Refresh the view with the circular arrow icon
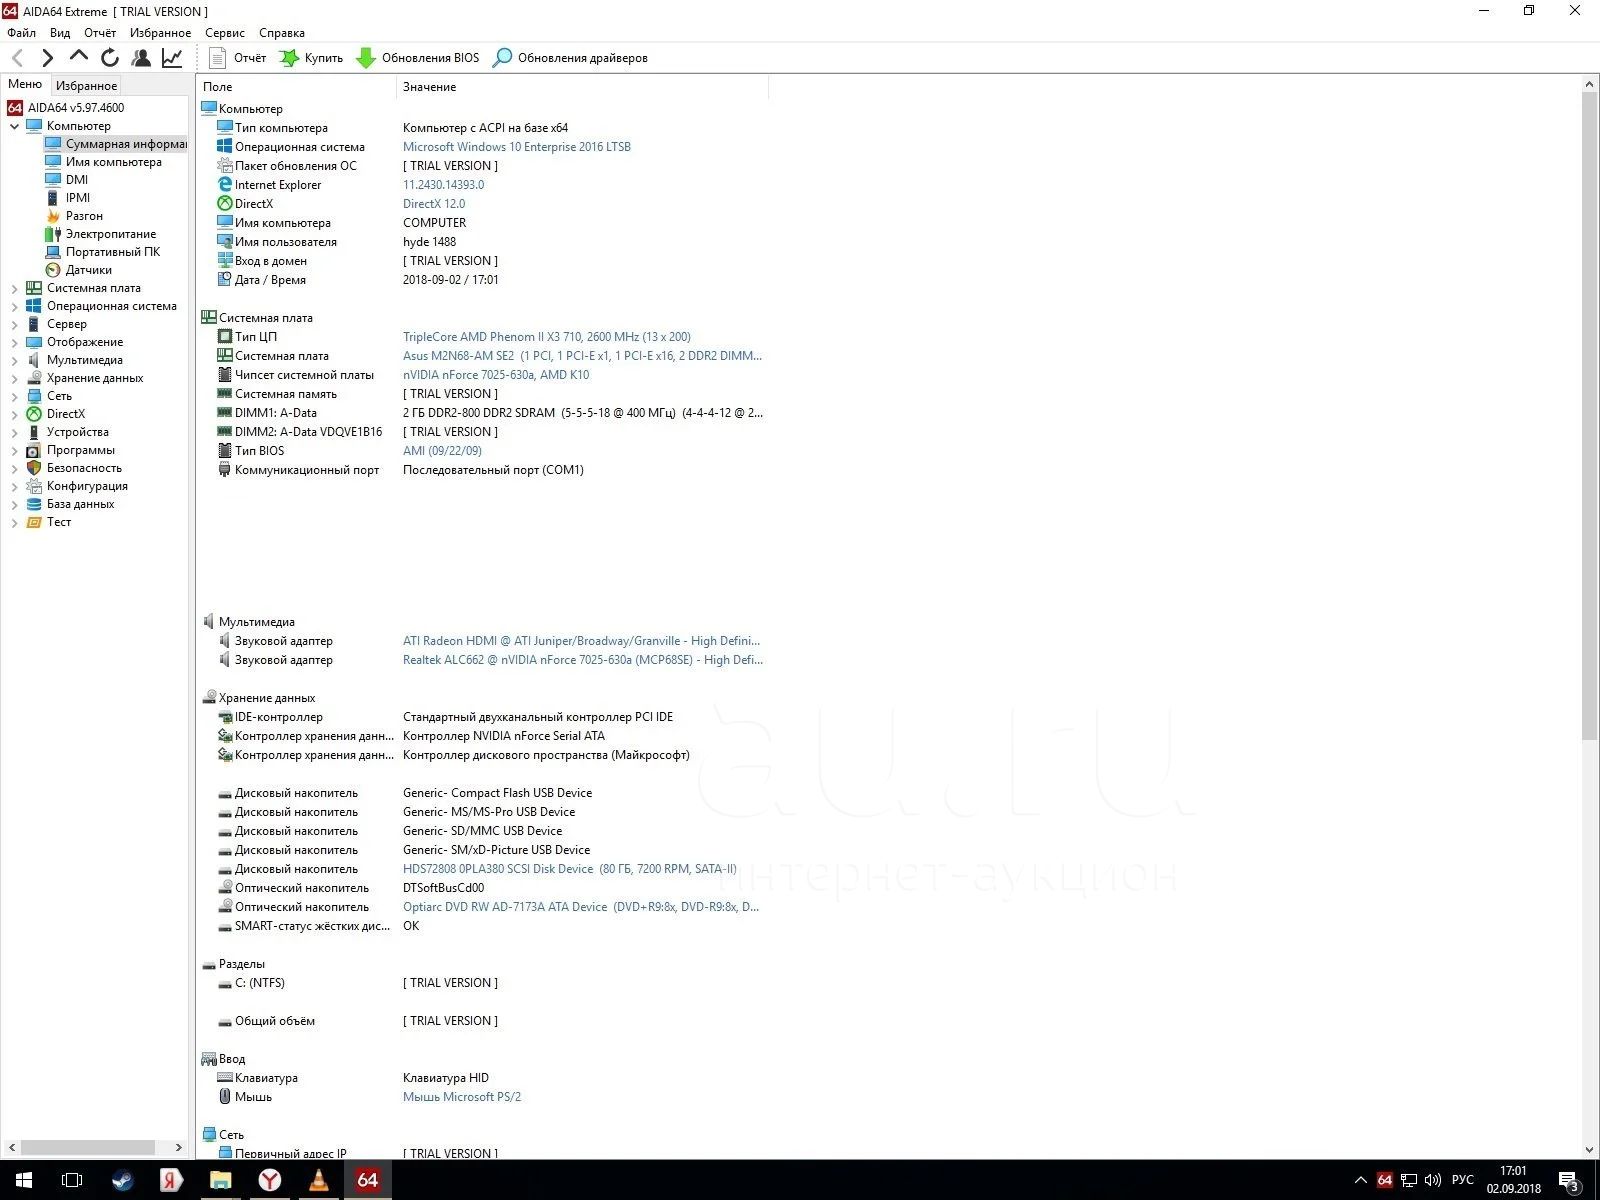 [110, 58]
